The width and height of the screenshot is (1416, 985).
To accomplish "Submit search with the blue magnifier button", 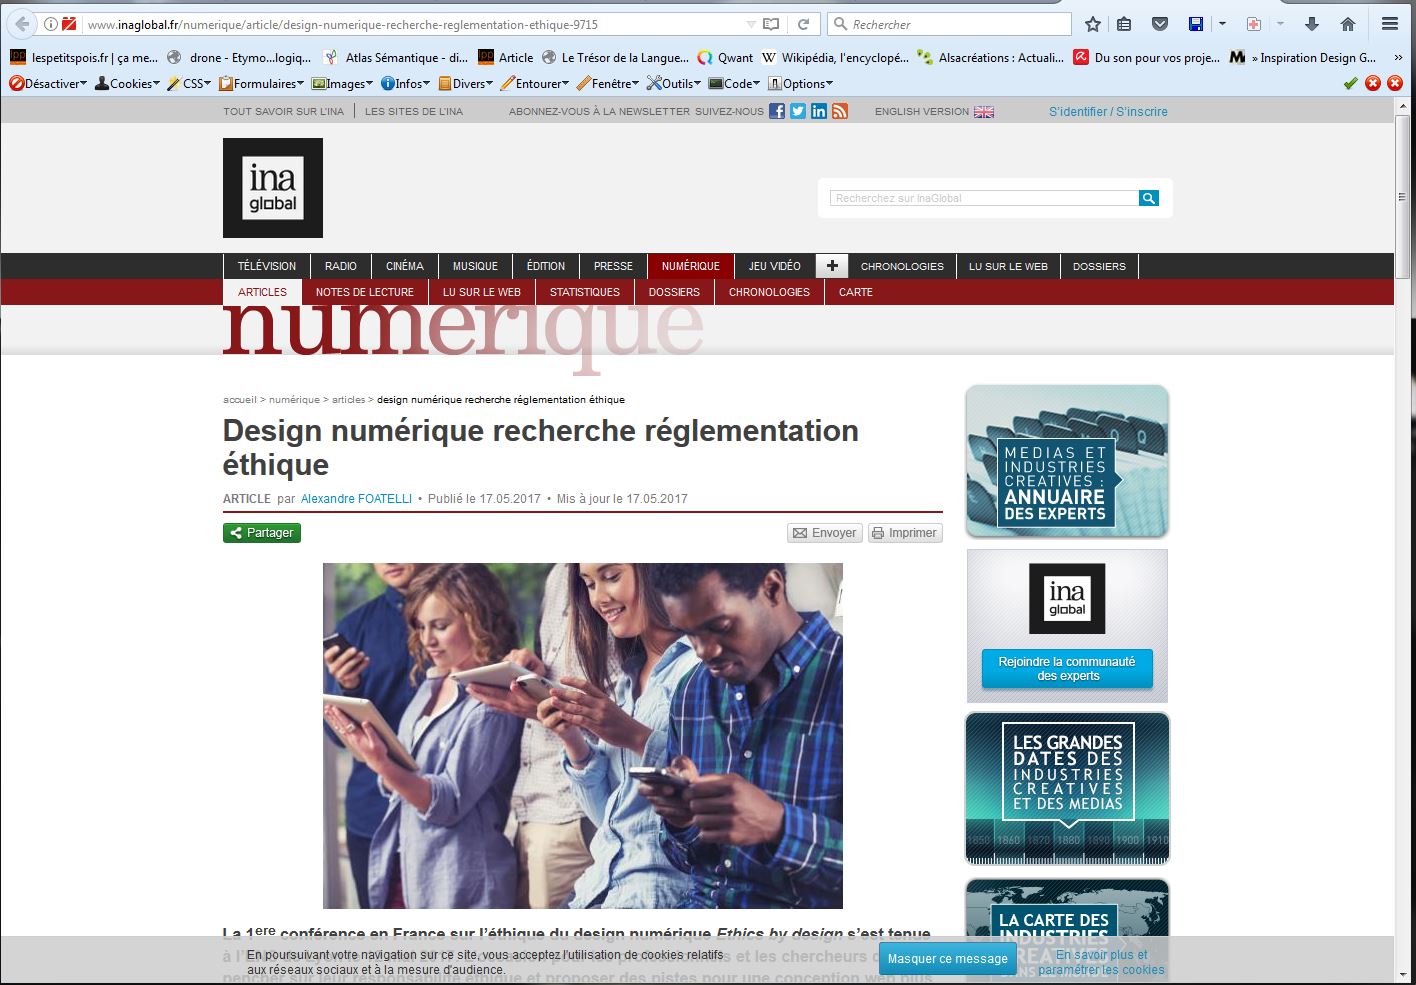I will click(x=1149, y=198).
